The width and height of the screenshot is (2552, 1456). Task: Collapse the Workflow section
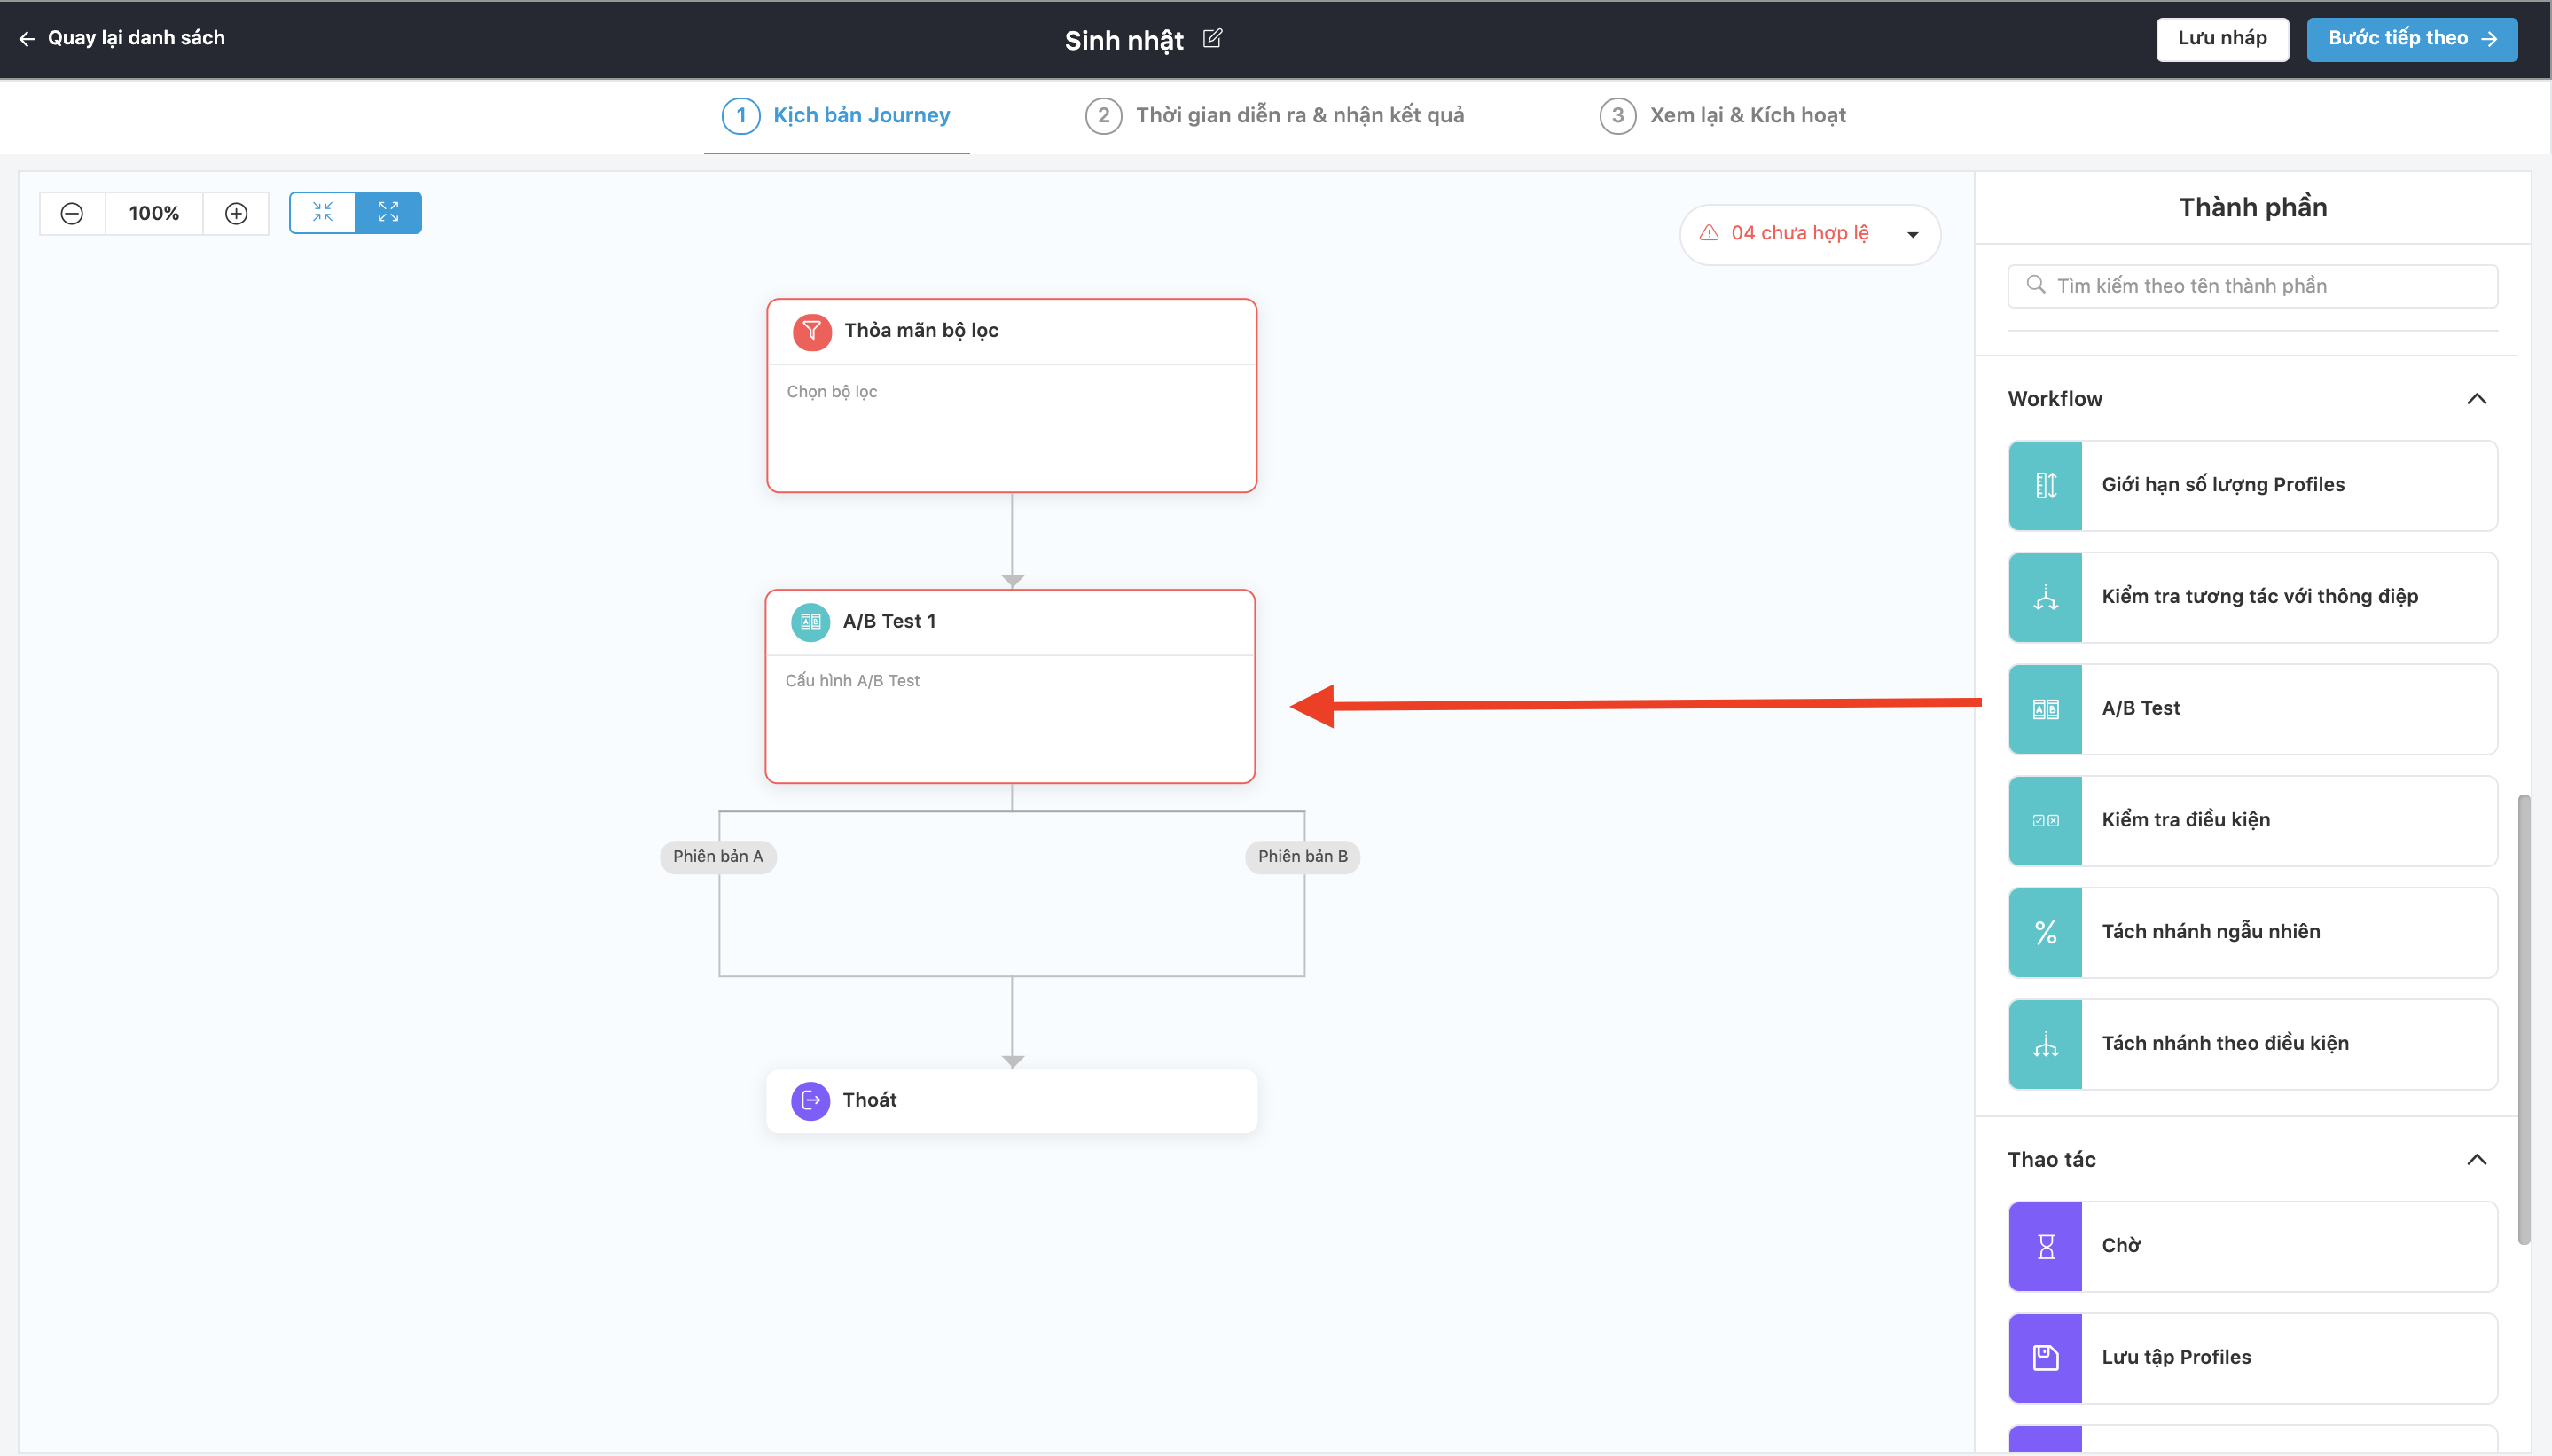point(2476,399)
